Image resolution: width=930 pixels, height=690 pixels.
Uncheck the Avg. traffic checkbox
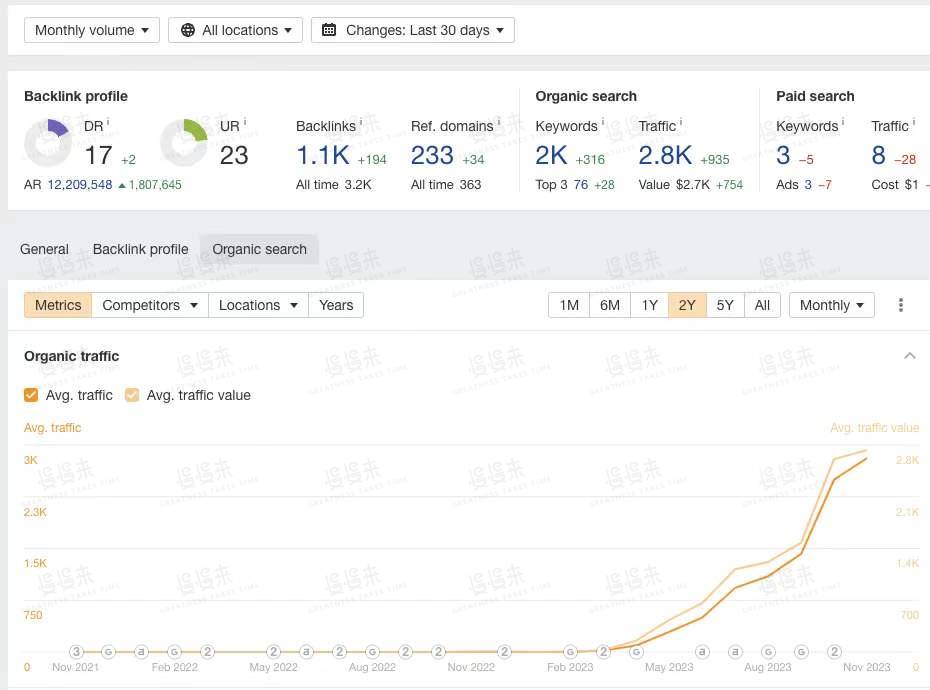point(32,395)
